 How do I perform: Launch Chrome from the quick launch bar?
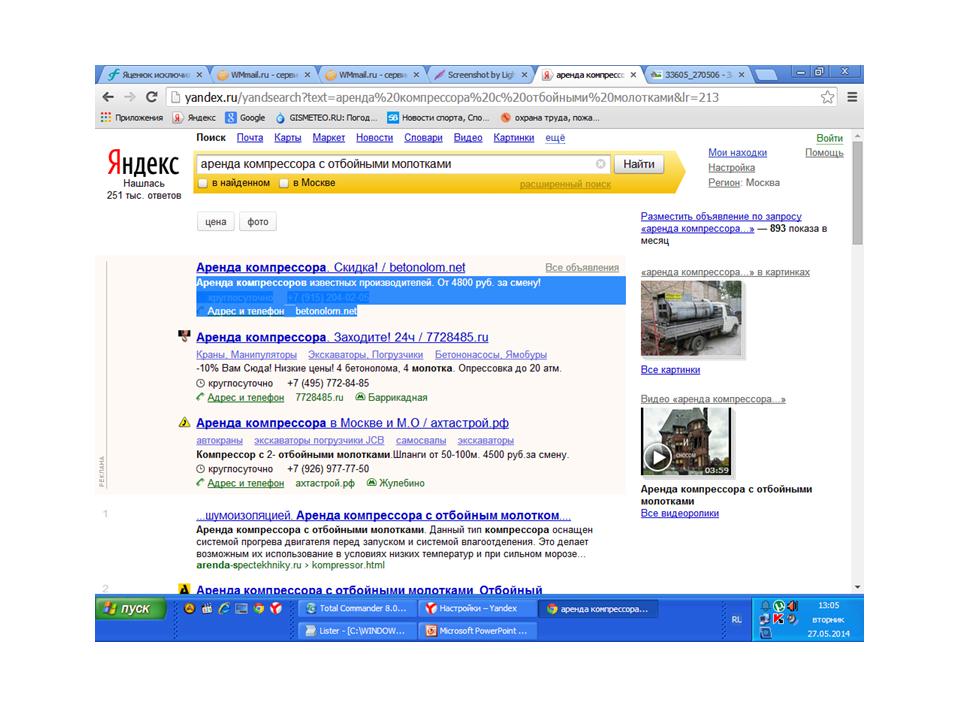(259, 608)
